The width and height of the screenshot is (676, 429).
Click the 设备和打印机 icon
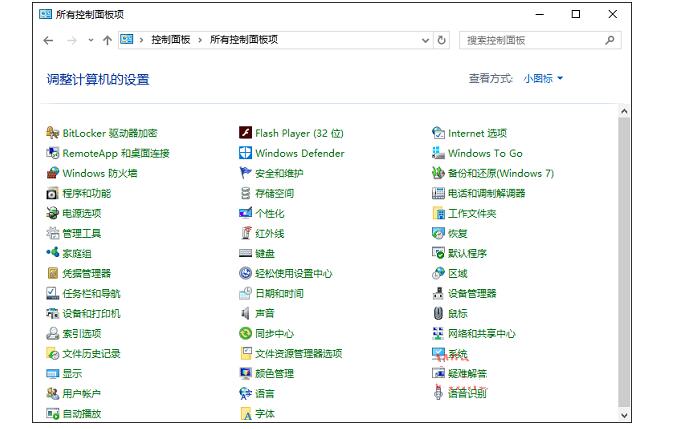point(53,313)
